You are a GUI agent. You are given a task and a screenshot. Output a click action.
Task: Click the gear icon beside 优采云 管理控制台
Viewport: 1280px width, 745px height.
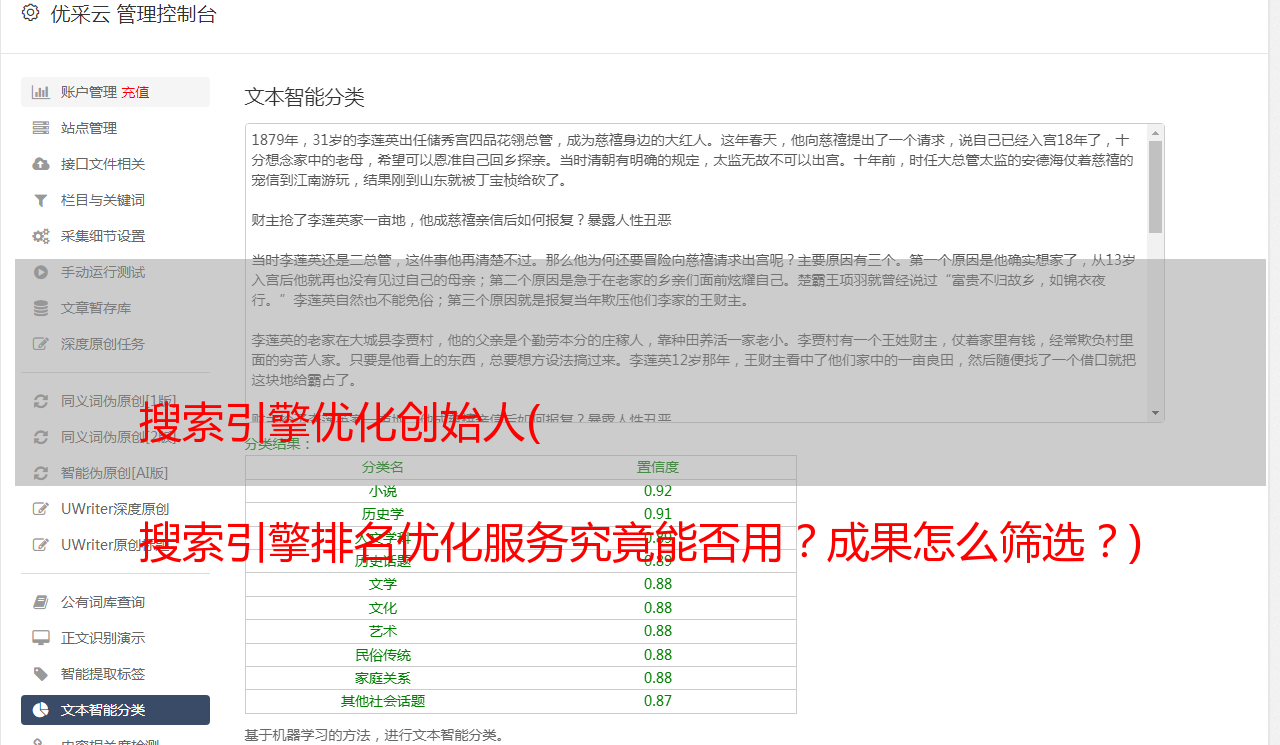(x=30, y=13)
